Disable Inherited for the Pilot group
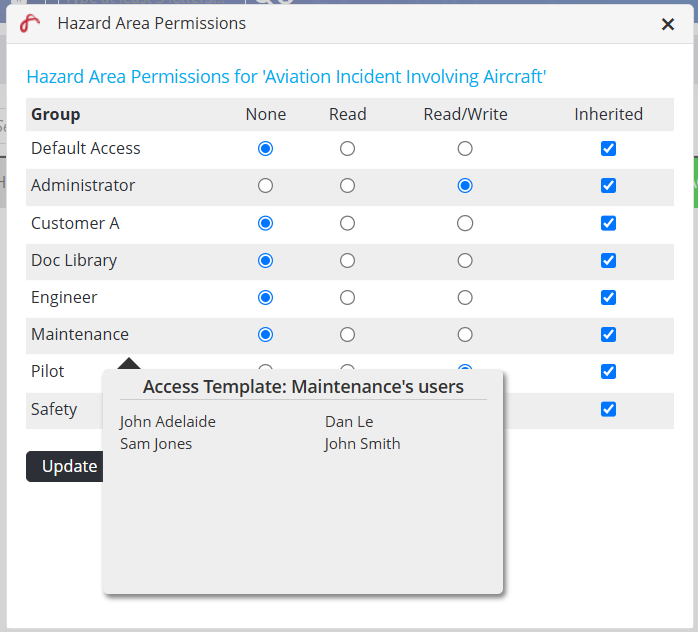 pyautogui.click(x=608, y=371)
